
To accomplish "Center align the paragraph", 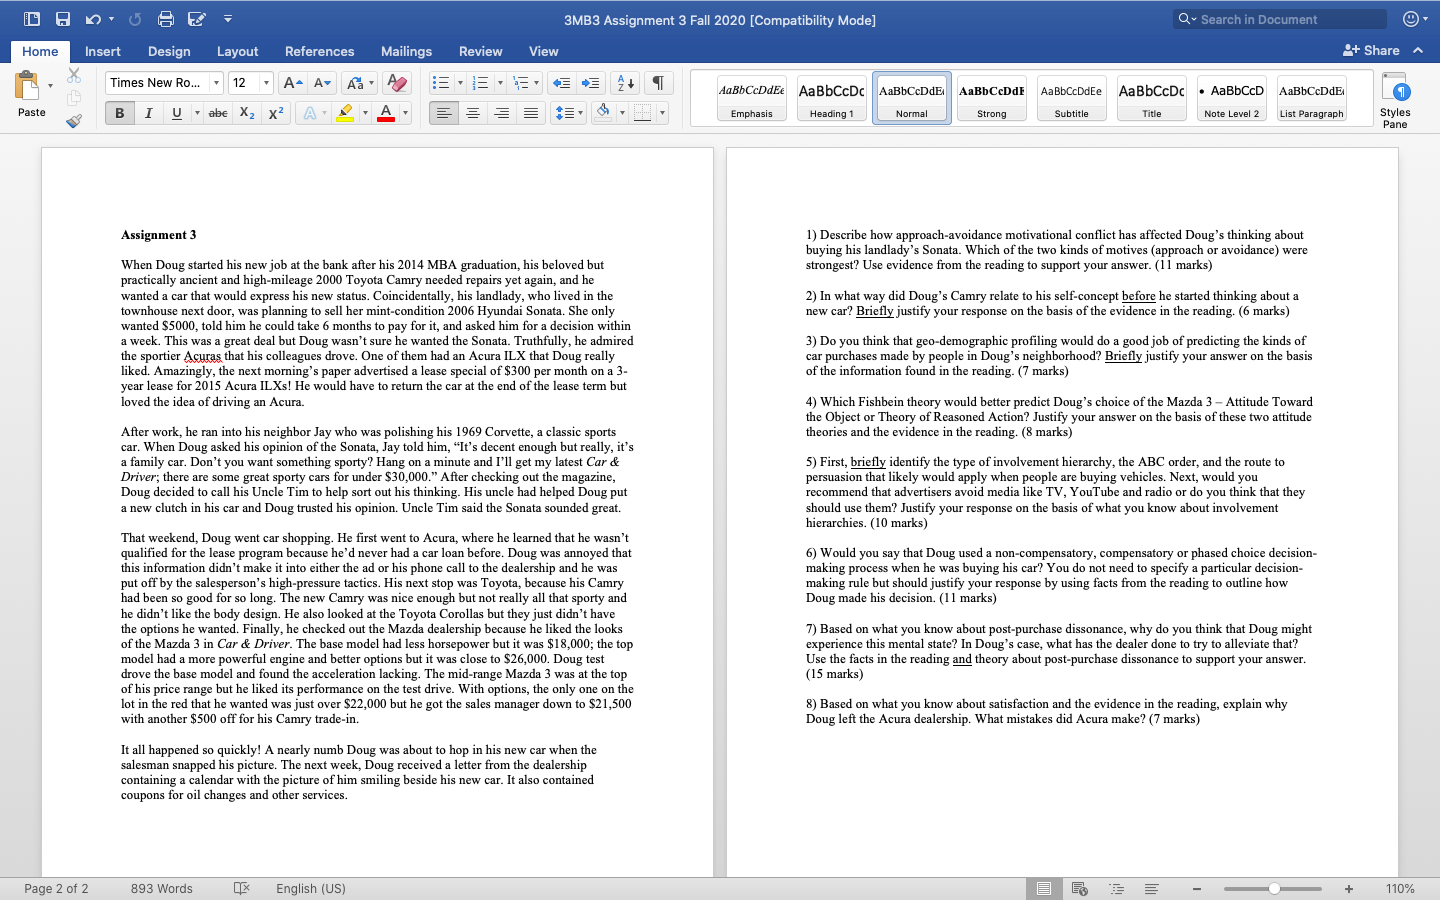I will click(473, 113).
